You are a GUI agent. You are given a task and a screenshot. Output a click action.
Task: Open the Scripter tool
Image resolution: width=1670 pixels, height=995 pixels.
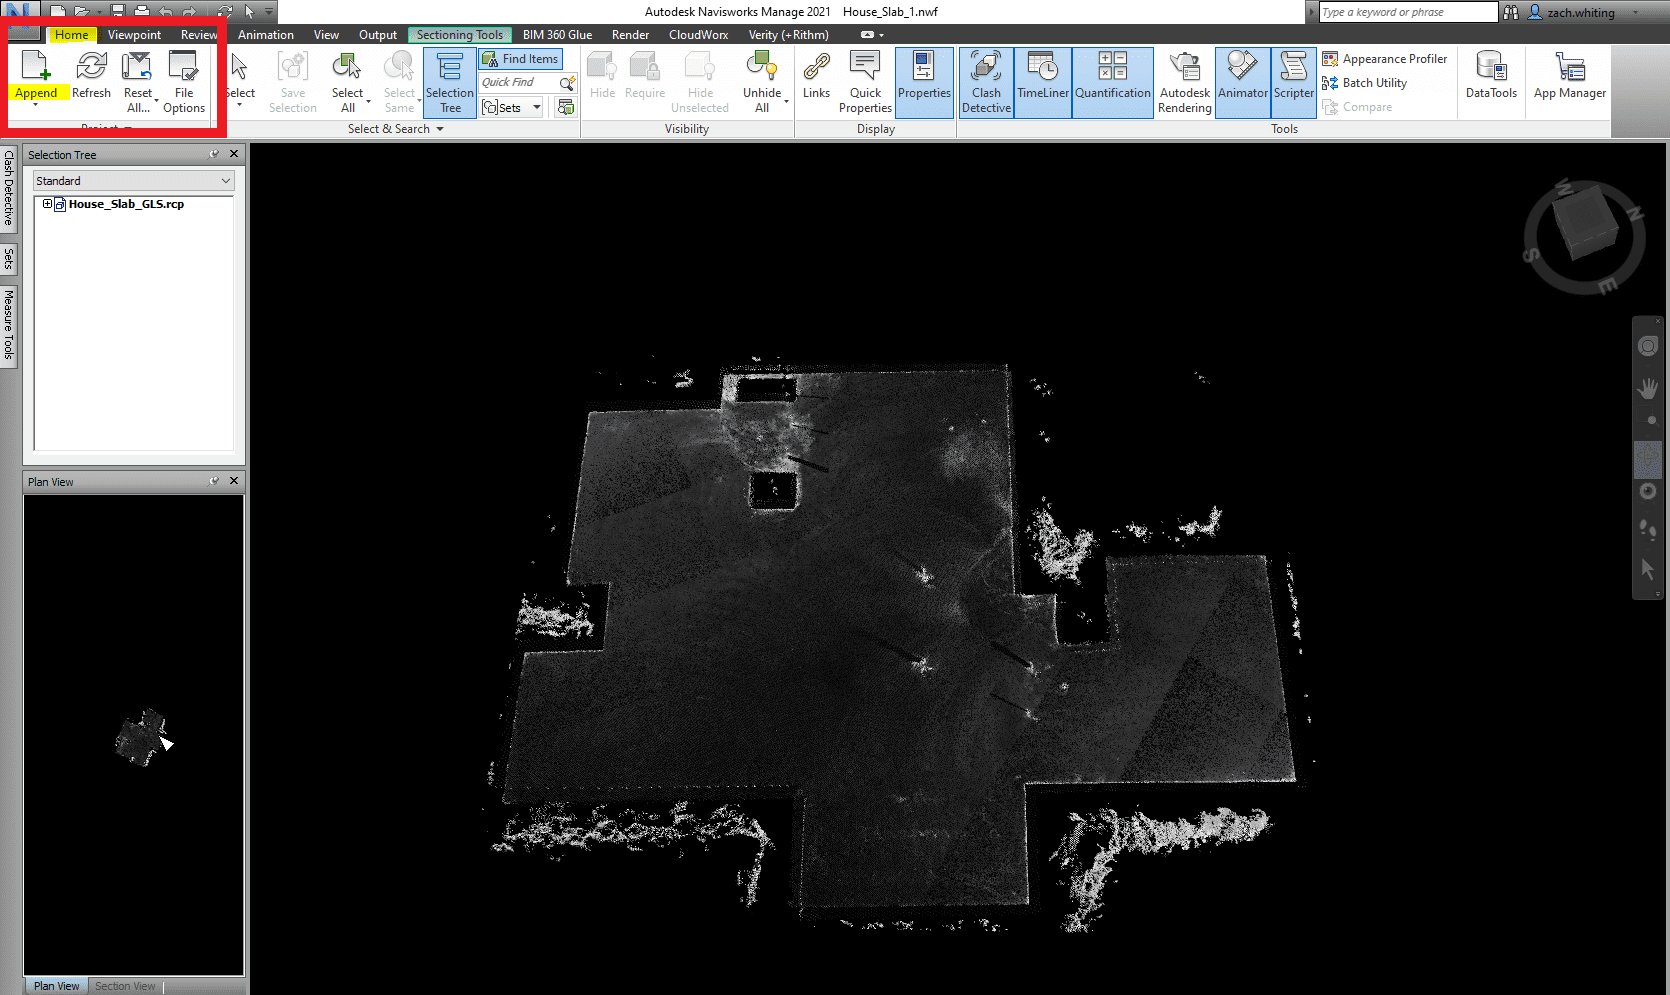click(1293, 80)
